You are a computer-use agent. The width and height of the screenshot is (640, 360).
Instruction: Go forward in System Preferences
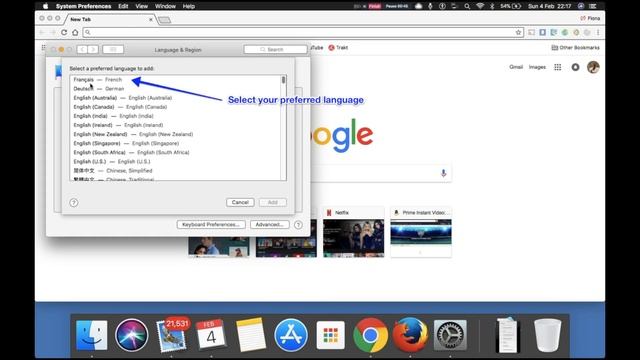tap(93, 49)
